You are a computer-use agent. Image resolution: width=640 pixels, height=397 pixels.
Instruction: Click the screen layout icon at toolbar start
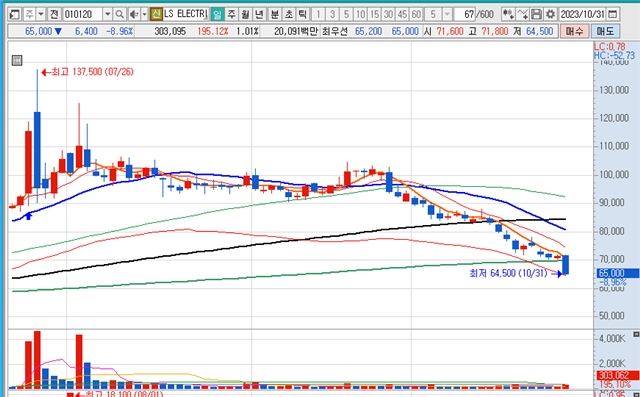pos(15,15)
